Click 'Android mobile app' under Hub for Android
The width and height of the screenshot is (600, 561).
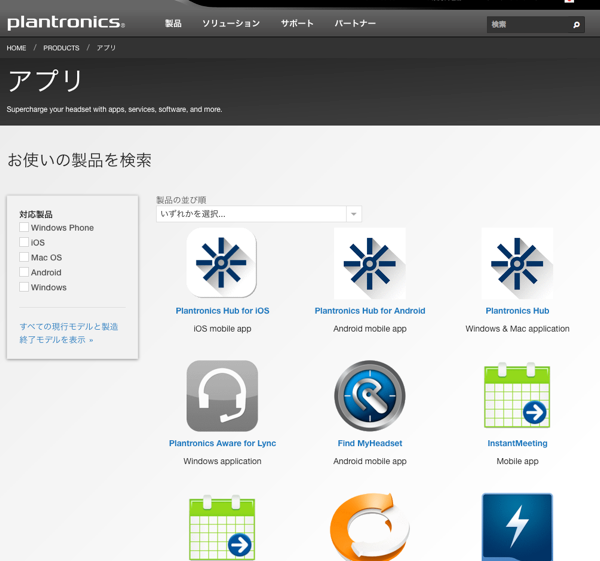(370, 329)
